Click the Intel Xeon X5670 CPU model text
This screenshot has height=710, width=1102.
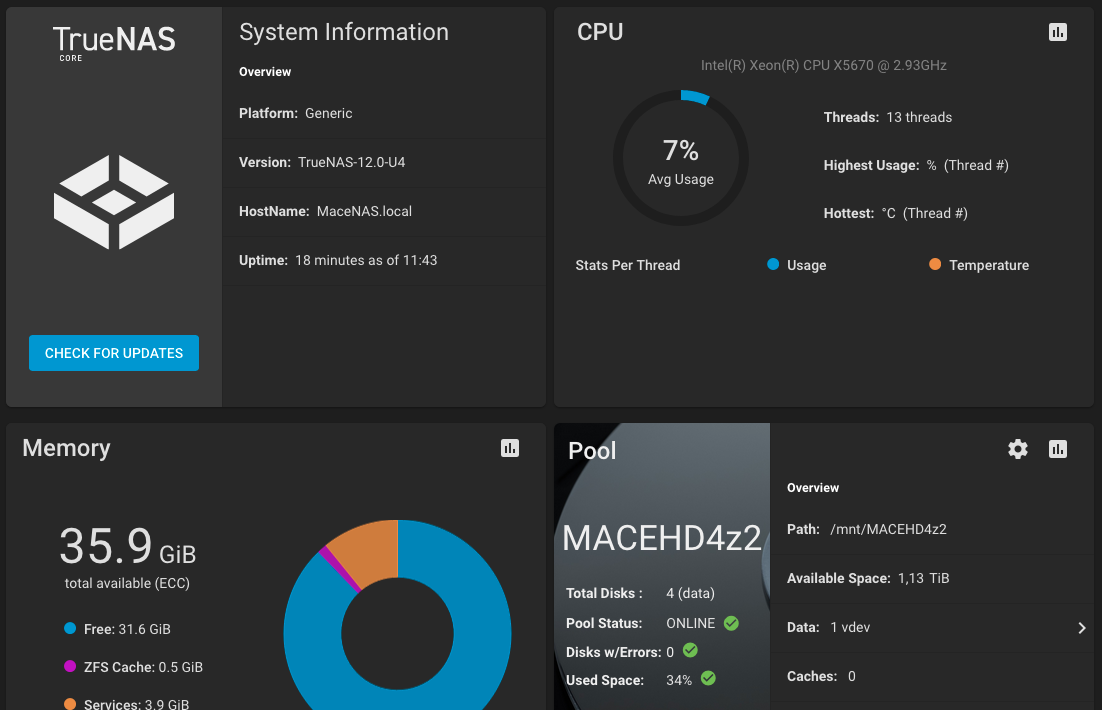(824, 65)
